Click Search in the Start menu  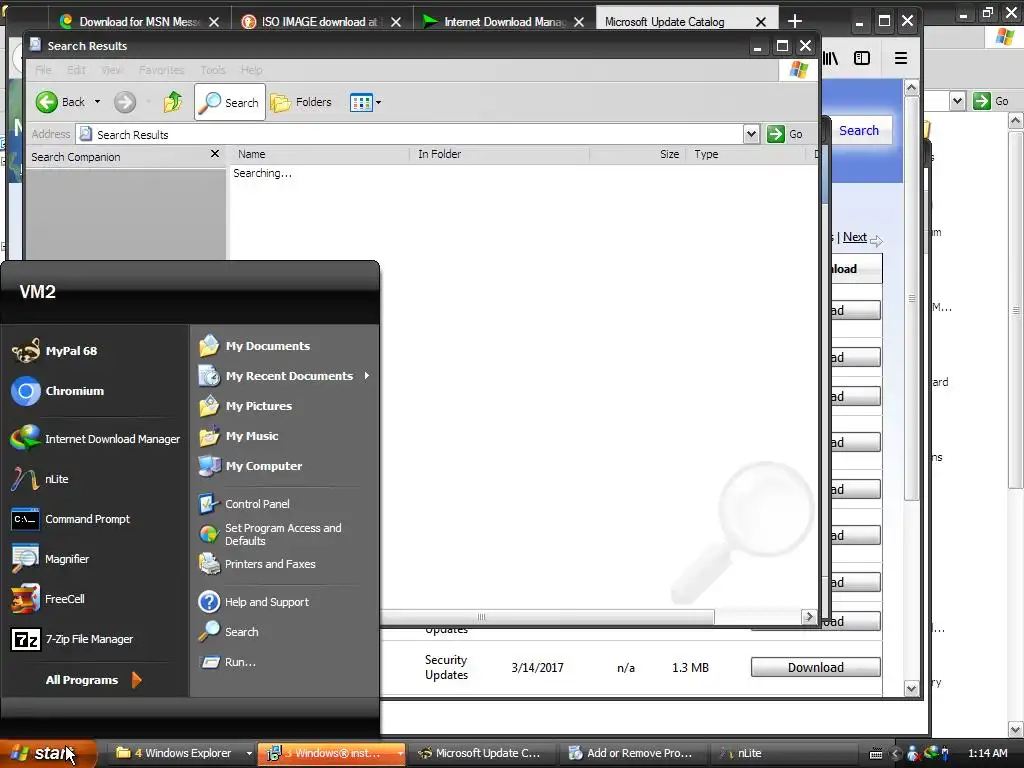(x=229, y=632)
